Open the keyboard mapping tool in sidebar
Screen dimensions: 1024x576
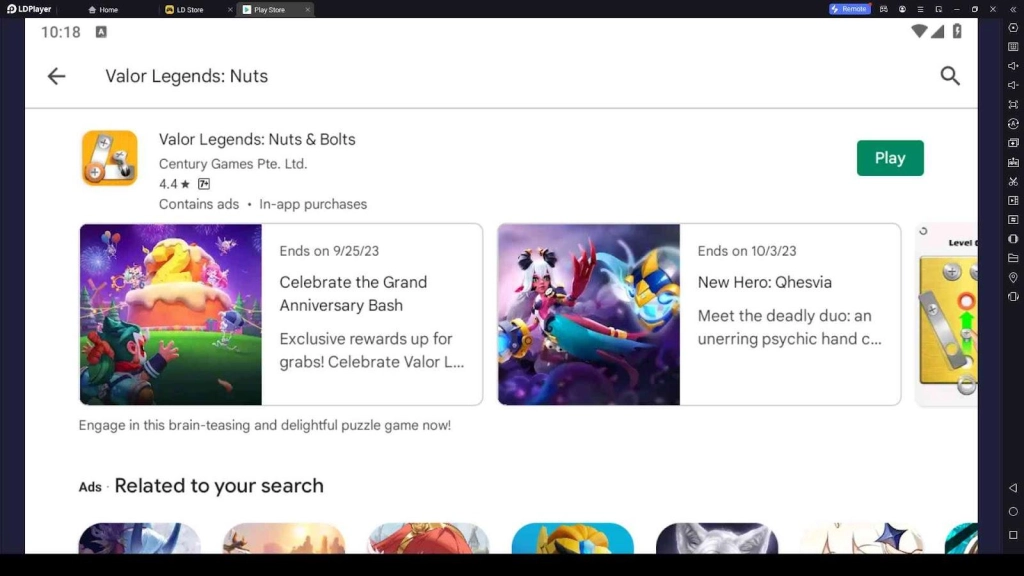click(1013, 47)
